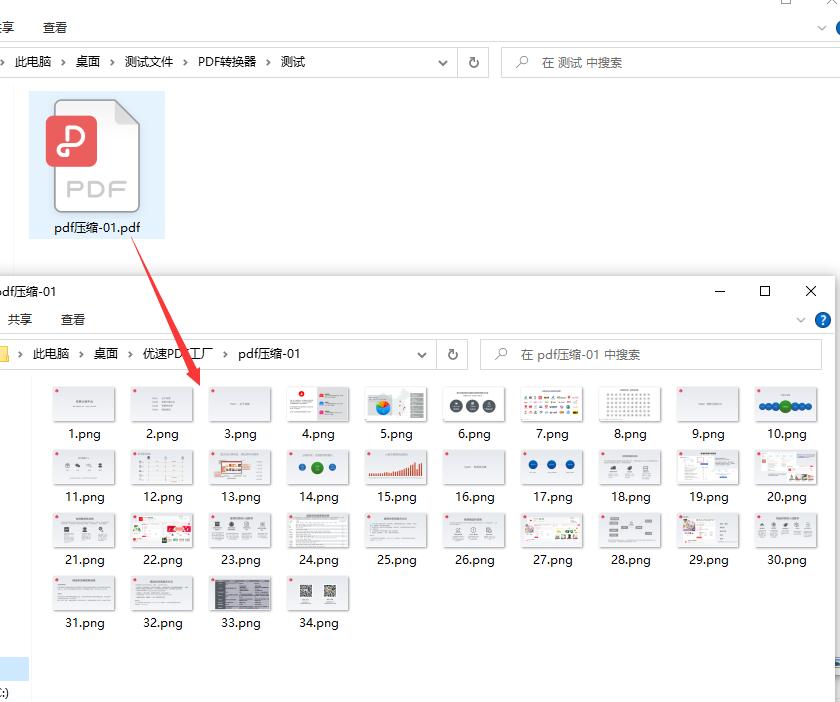Open the 共享 tab in pdf压缩-01 window
Viewport: 840px width, 702px height.
(x=21, y=318)
